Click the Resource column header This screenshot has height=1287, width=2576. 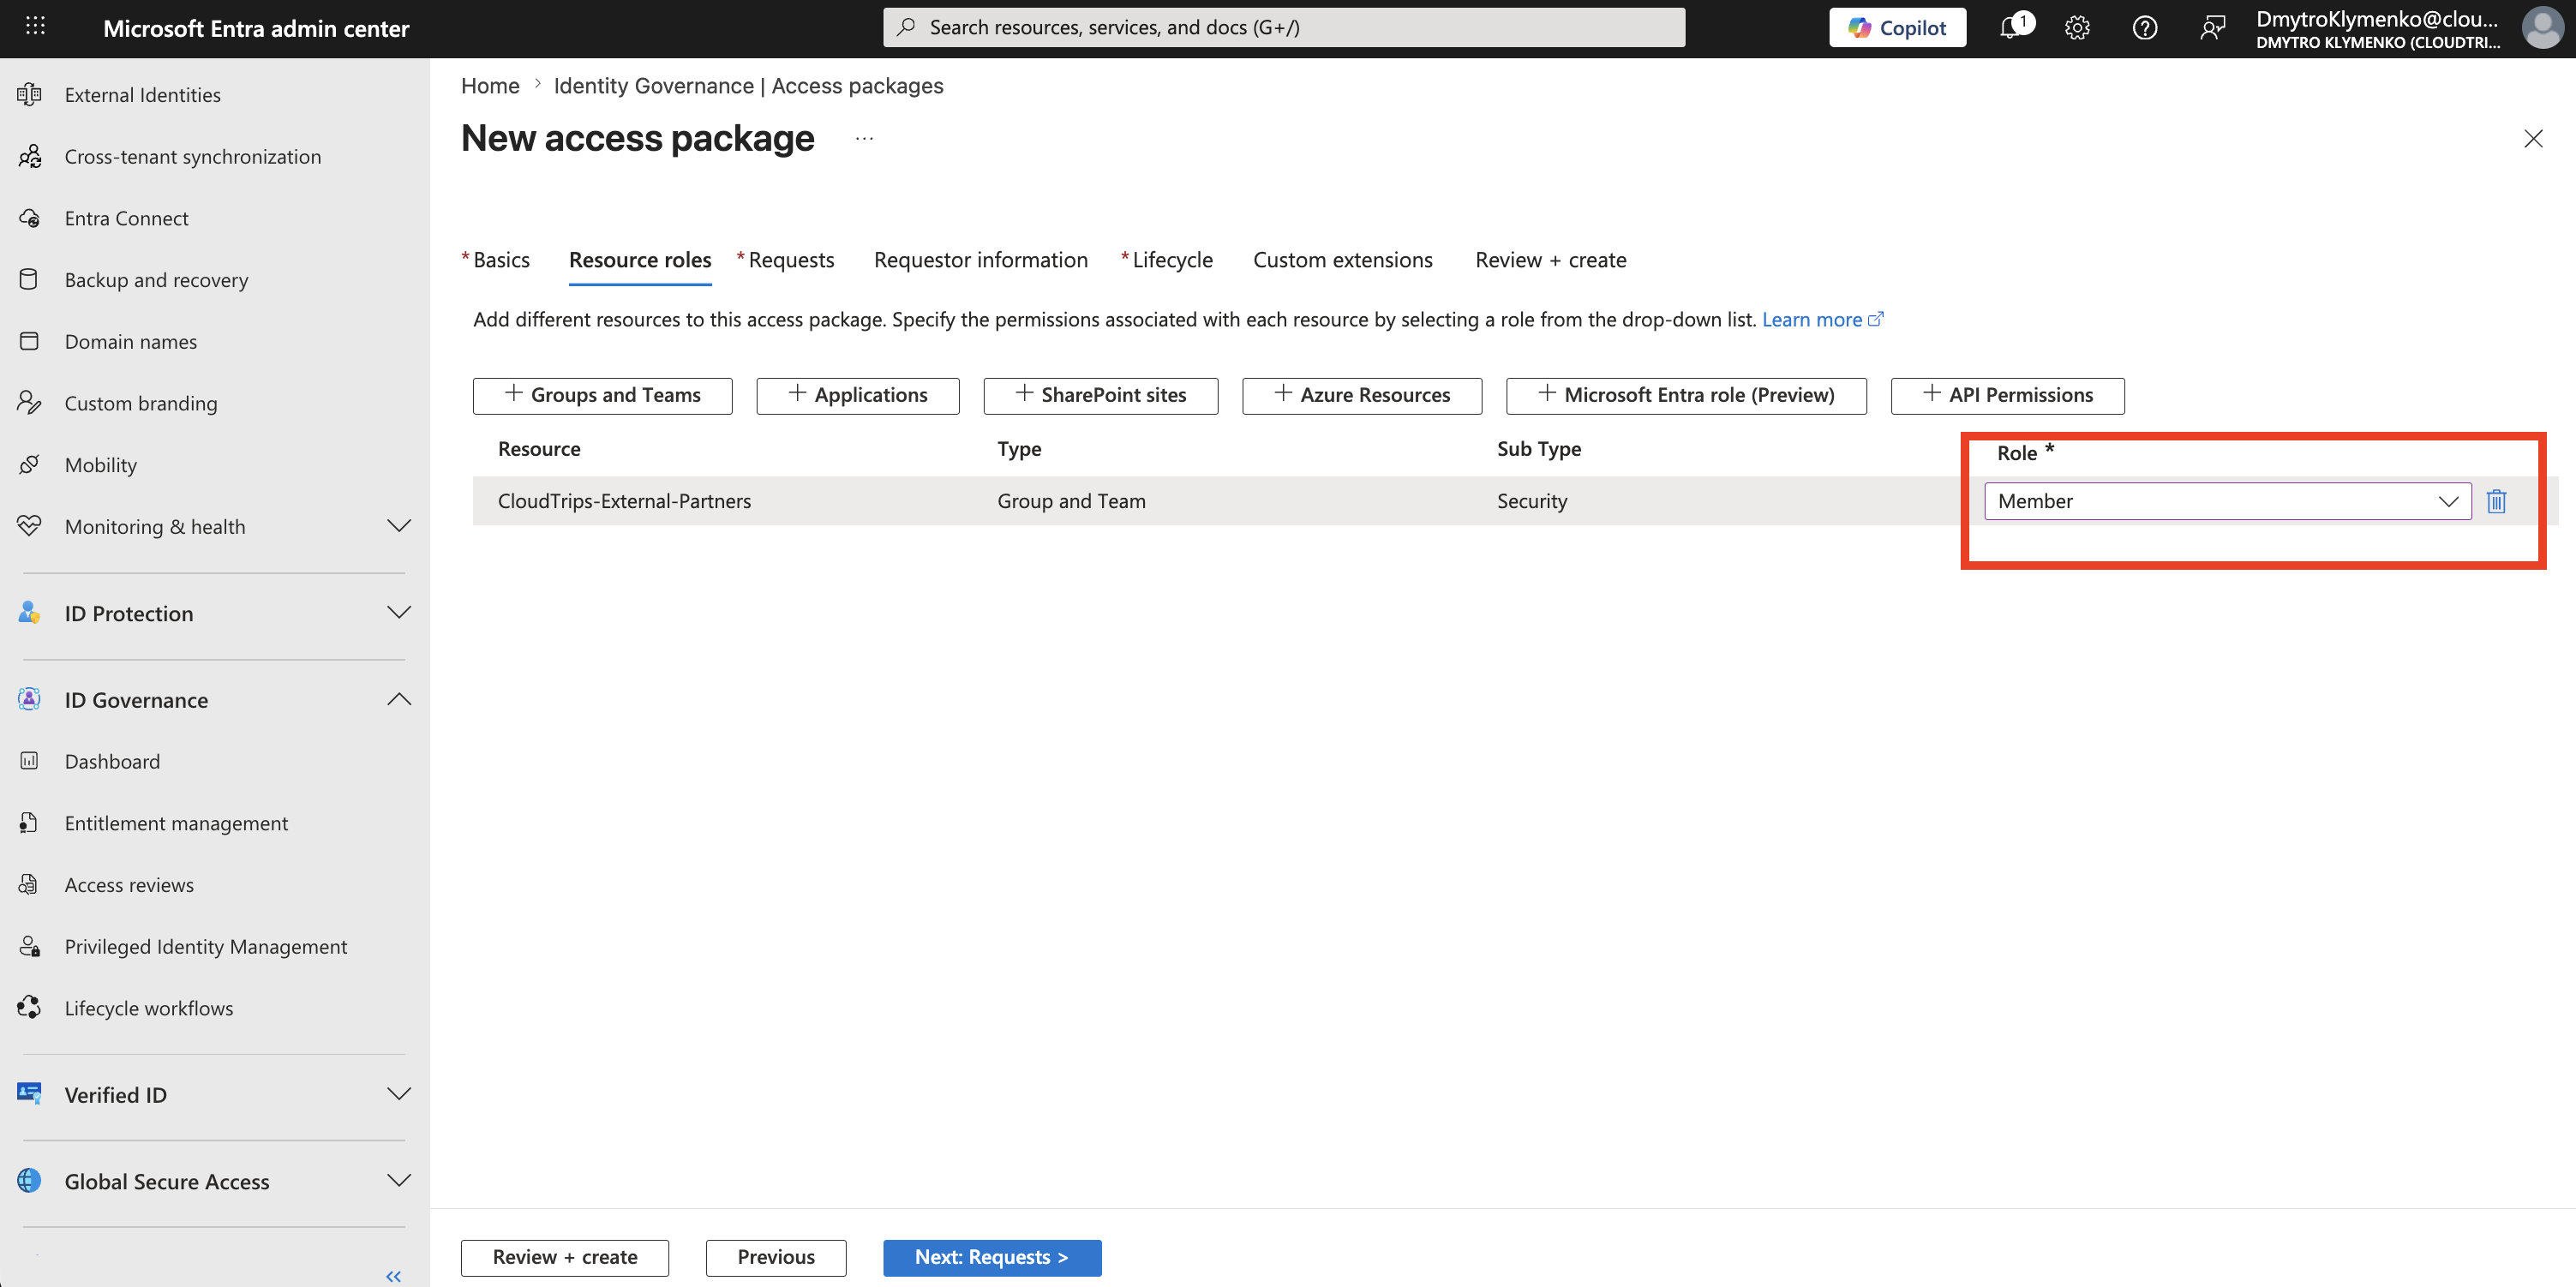tap(539, 449)
